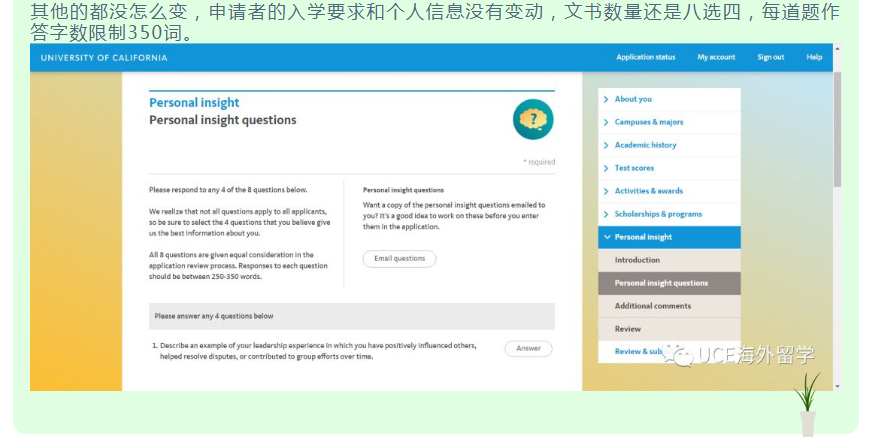Select Personal insight questions sidebar item
Viewport: 872px width, 446px height.
coord(661,283)
